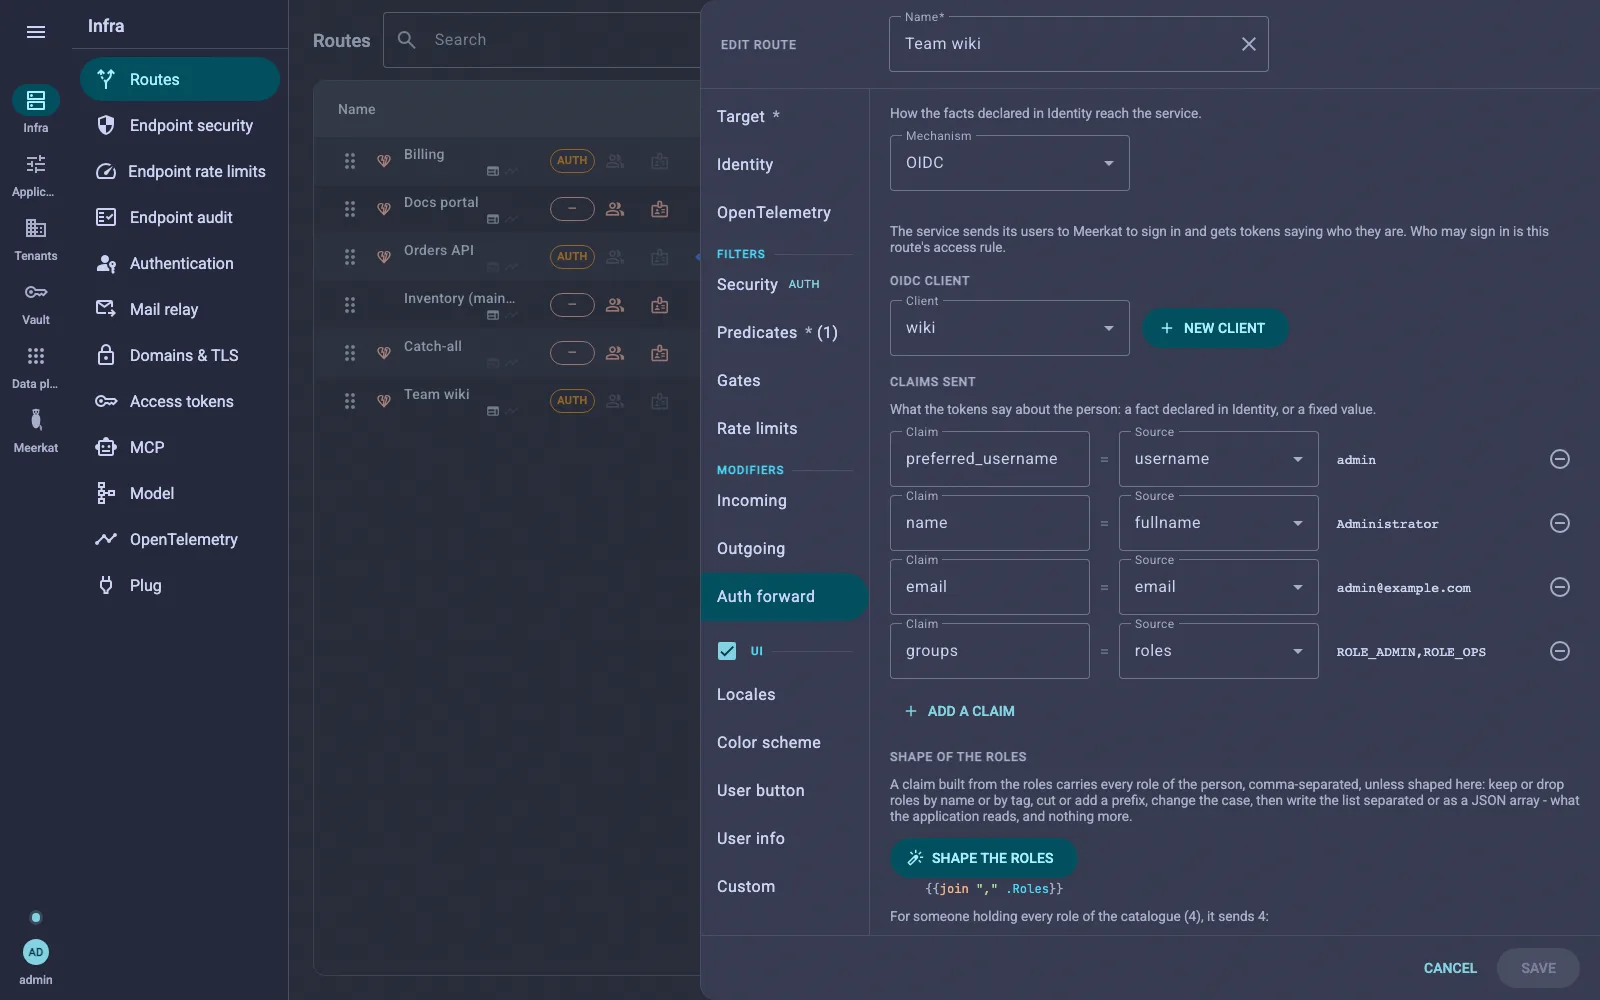Toggle auth pill on Docs portal route
1600x1000 pixels.
pyautogui.click(x=572, y=209)
